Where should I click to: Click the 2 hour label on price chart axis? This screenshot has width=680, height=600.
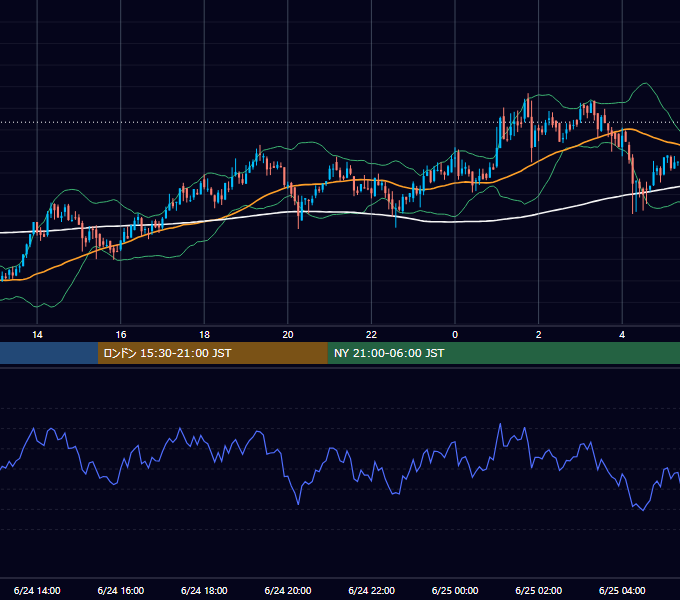pos(539,335)
